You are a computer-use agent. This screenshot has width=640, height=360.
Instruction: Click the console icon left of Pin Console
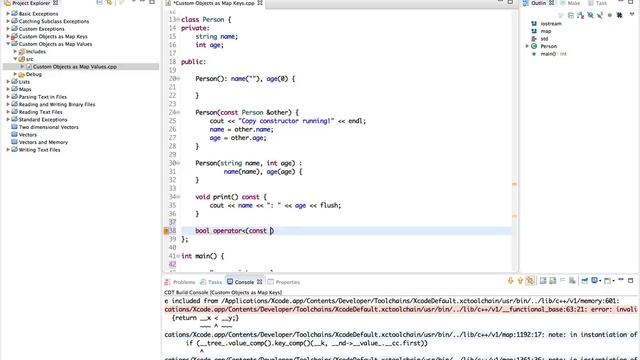572,281
